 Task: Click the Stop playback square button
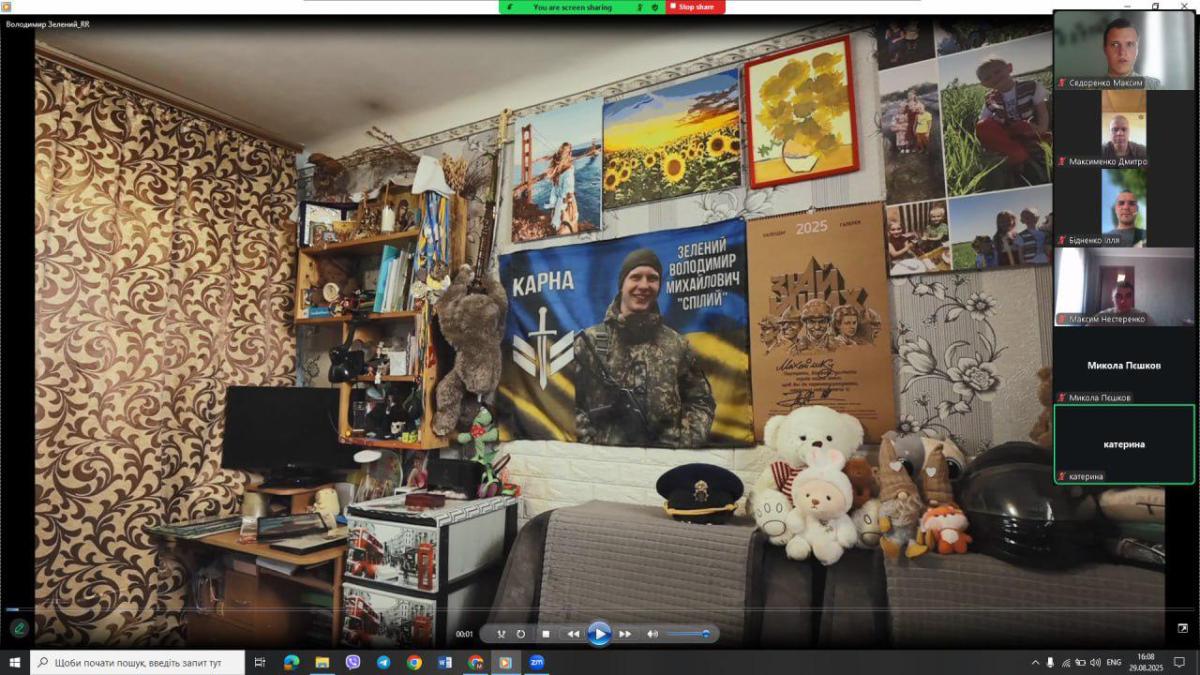(546, 634)
